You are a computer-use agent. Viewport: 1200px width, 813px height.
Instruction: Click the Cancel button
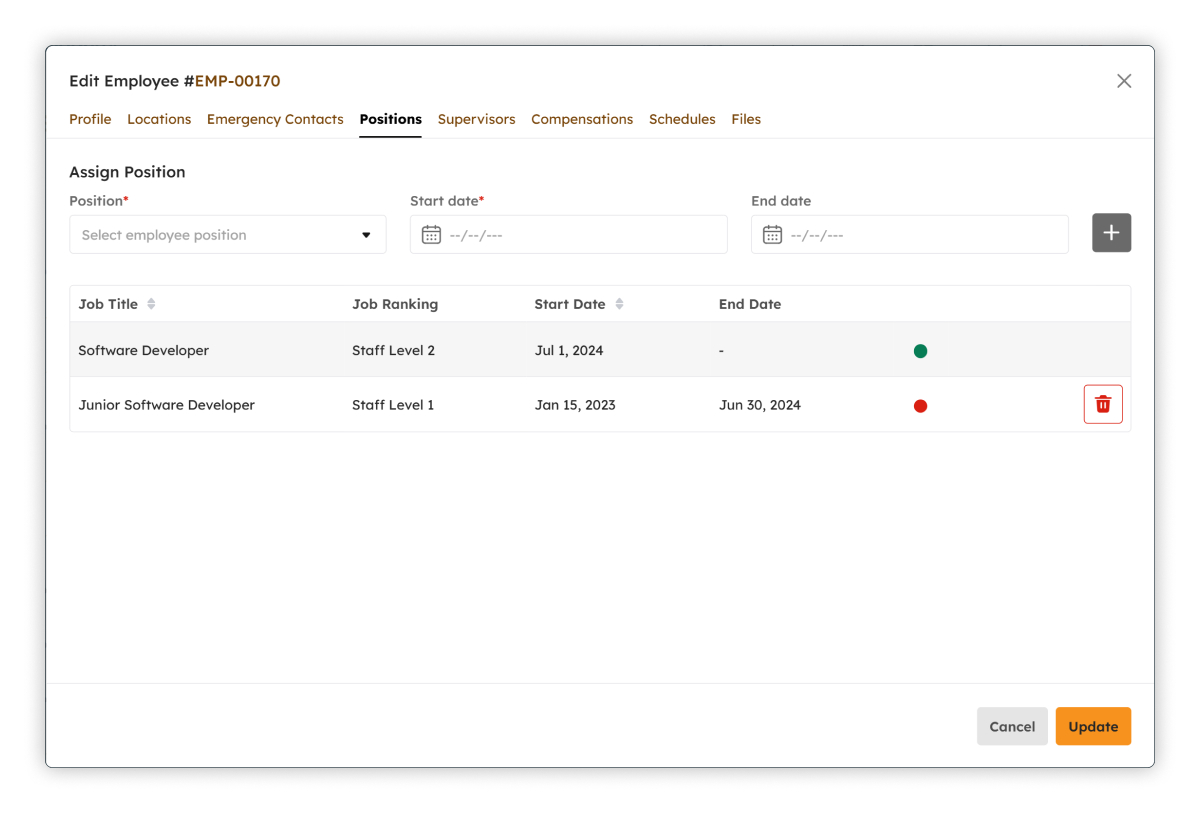[x=1012, y=727]
